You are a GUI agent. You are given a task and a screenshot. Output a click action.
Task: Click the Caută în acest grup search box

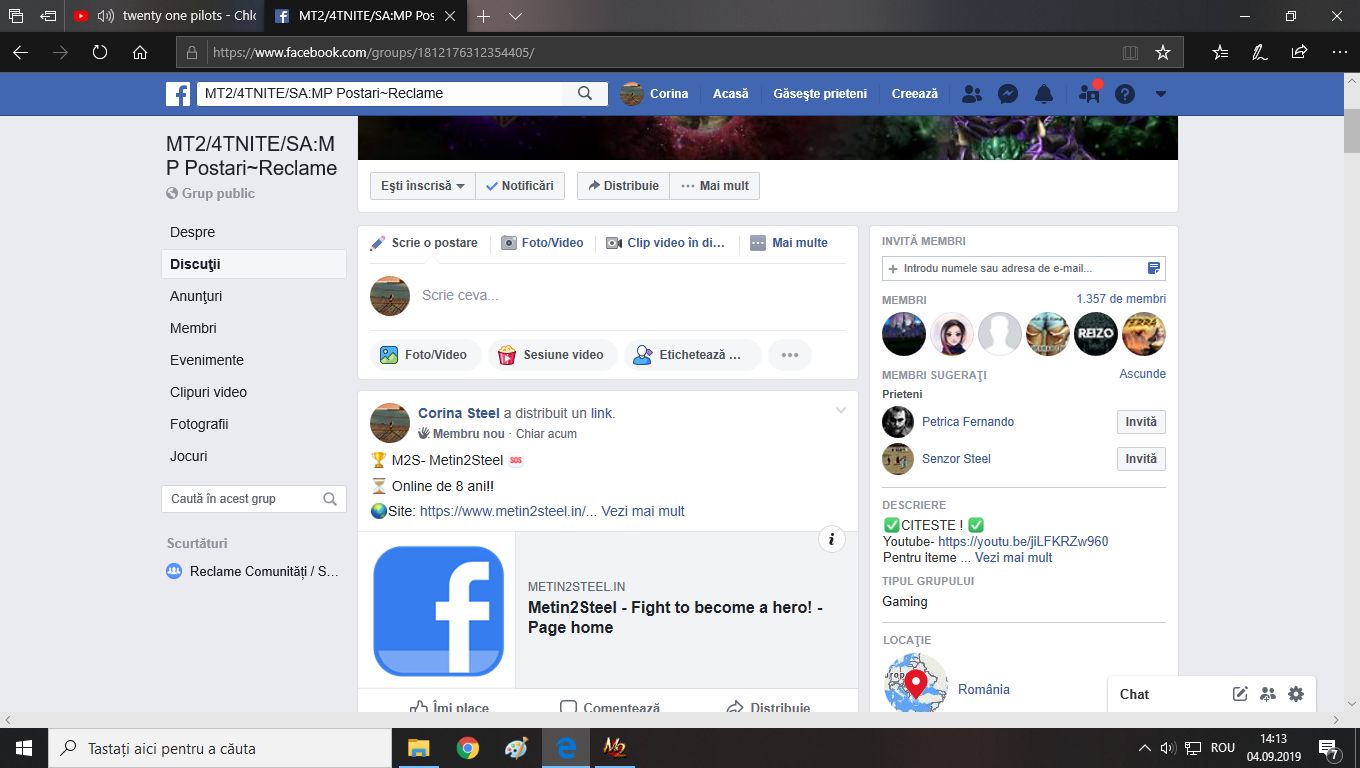point(254,499)
